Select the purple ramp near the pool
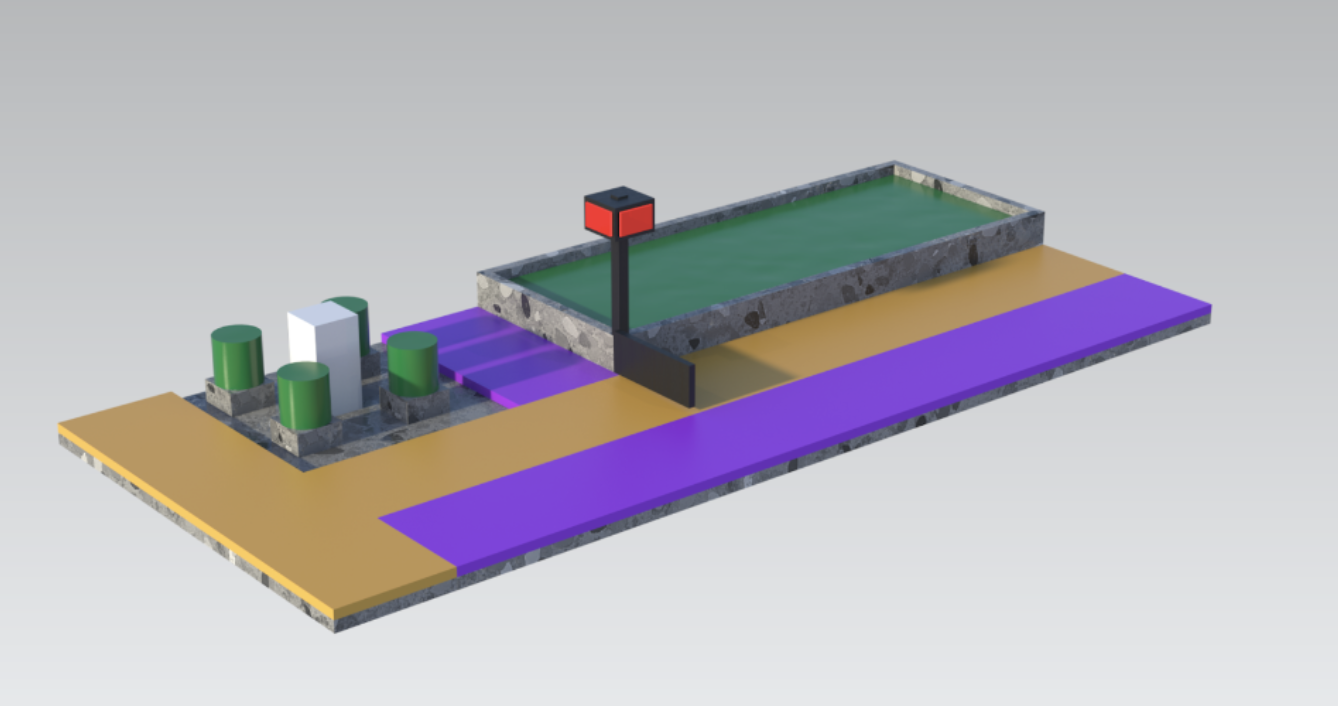This screenshot has width=1338, height=706. pos(470,345)
